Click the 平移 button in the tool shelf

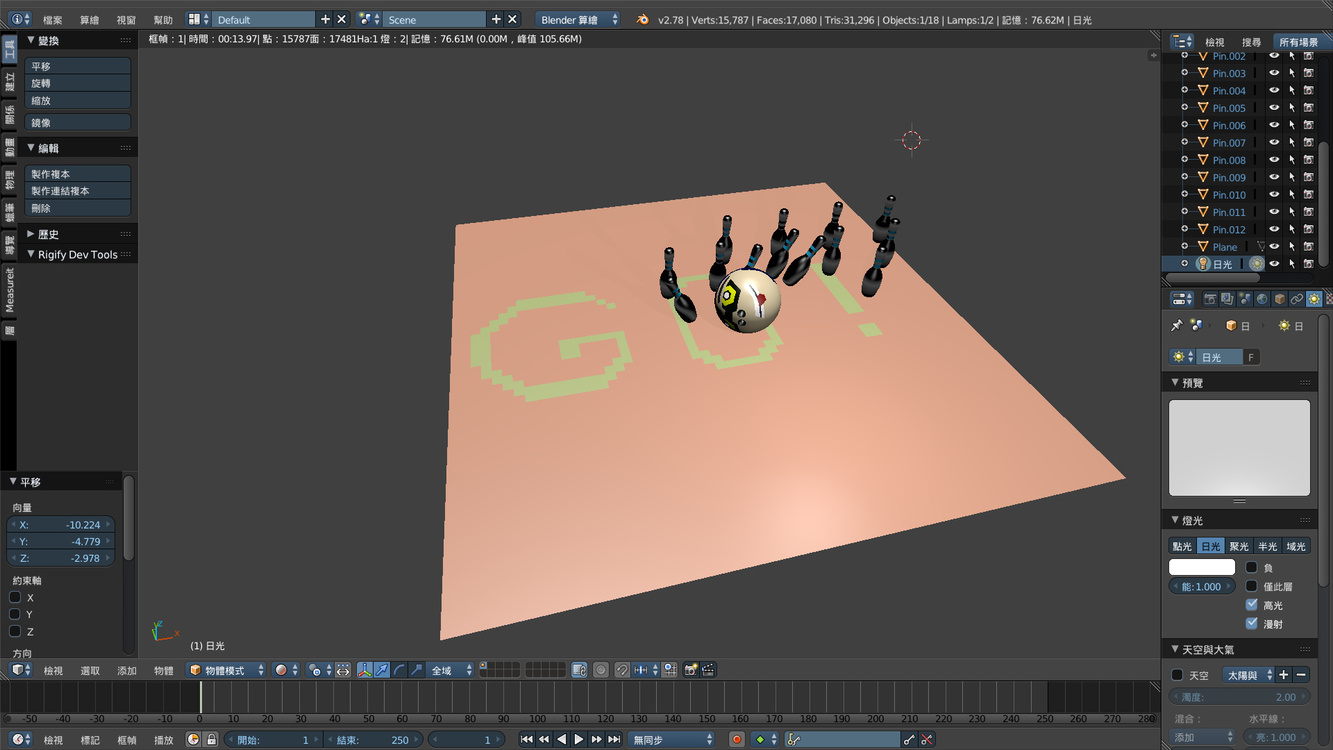click(x=78, y=66)
